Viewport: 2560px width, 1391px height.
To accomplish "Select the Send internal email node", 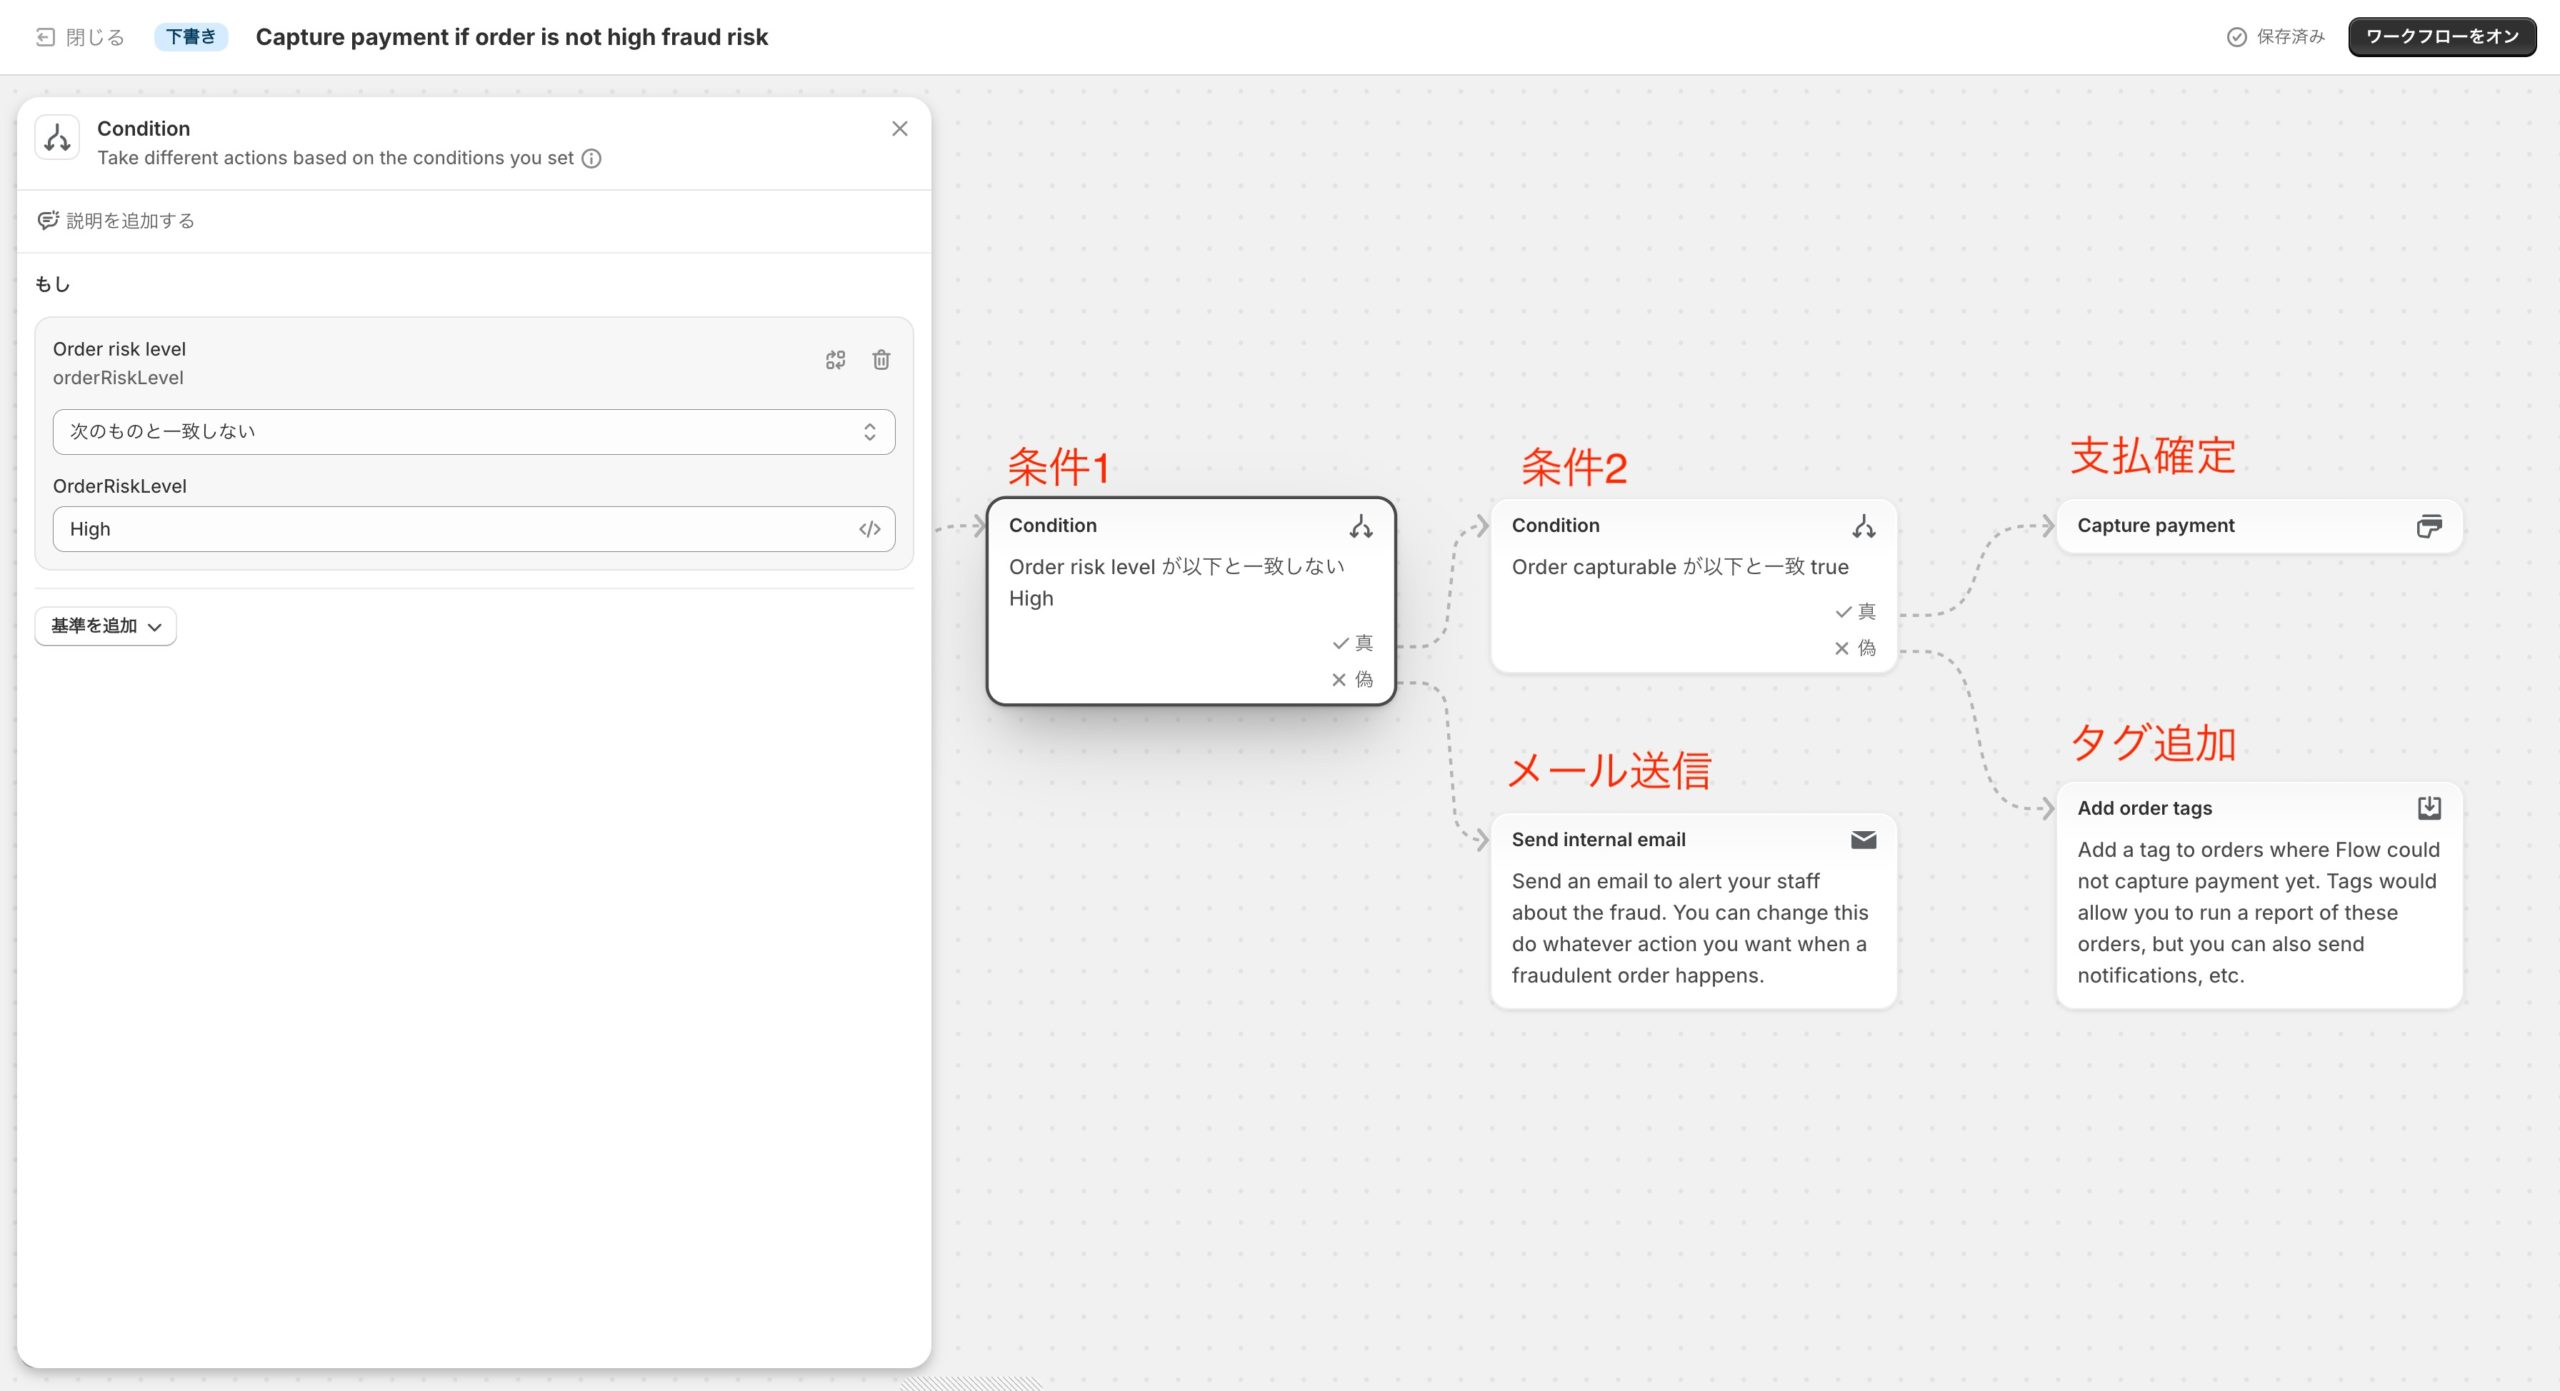I will click(x=1692, y=910).
